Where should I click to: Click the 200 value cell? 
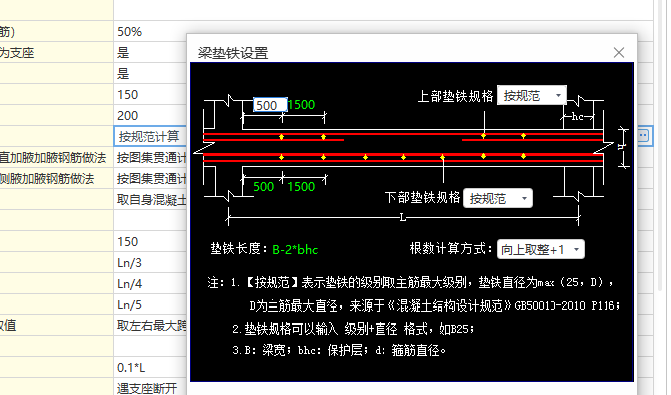(x=150, y=116)
